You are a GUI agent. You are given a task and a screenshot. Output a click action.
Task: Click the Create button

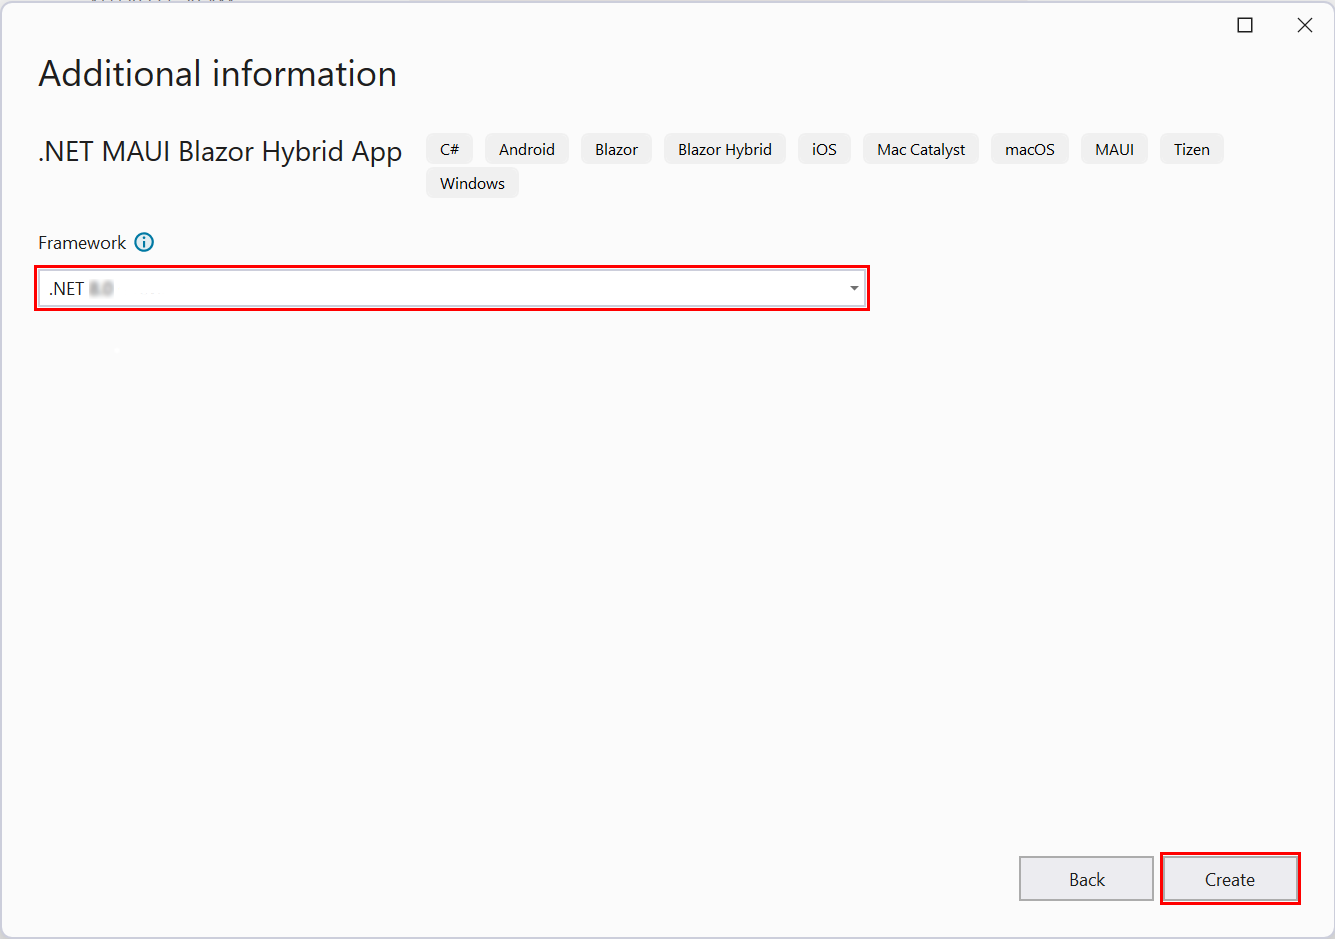(1230, 878)
